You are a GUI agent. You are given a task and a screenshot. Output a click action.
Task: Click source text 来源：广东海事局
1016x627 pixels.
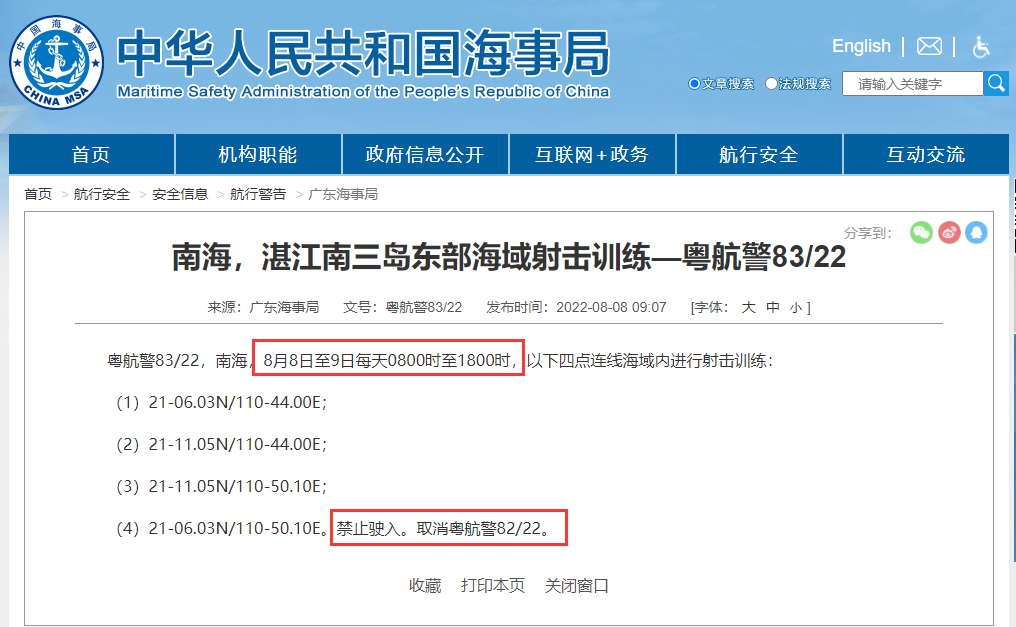tap(263, 307)
